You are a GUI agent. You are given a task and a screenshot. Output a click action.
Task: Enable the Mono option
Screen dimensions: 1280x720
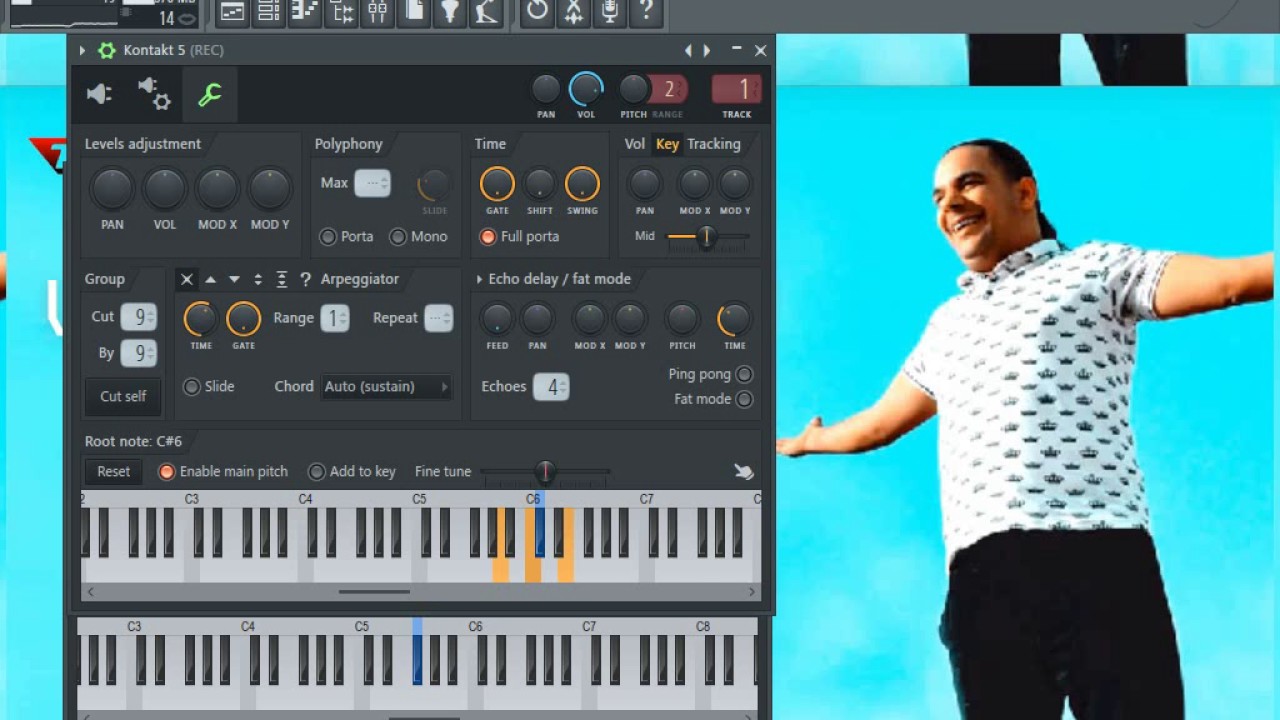pos(418,237)
